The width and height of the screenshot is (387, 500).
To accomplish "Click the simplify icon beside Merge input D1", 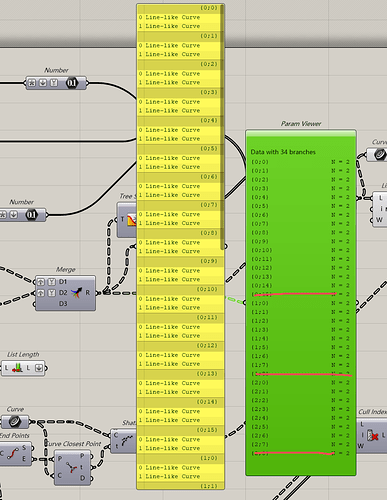I will [x=51, y=282].
